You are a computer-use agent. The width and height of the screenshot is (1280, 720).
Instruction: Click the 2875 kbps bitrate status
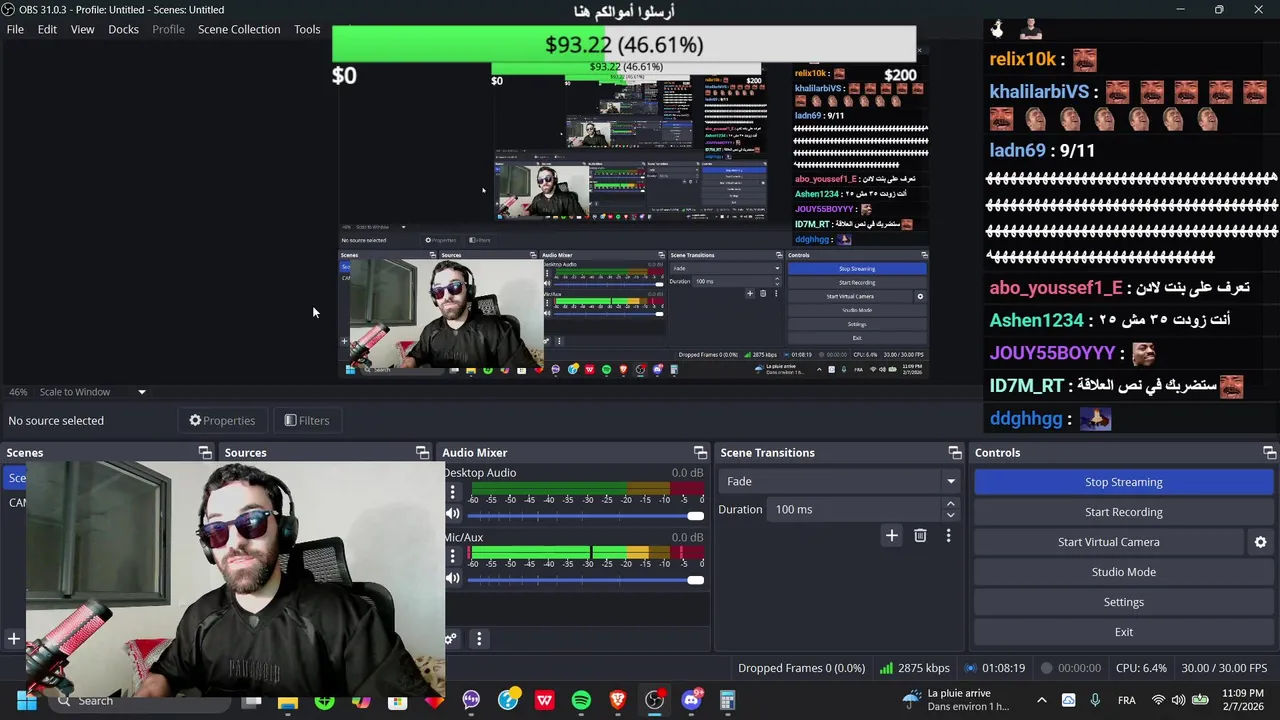pos(914,668)
